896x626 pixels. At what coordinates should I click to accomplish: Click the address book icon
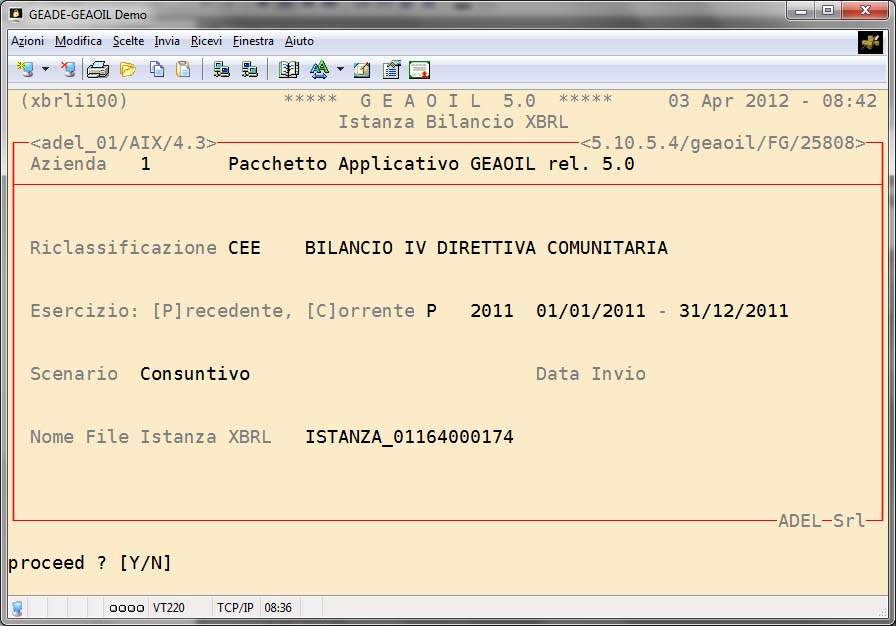coord(289,70)
